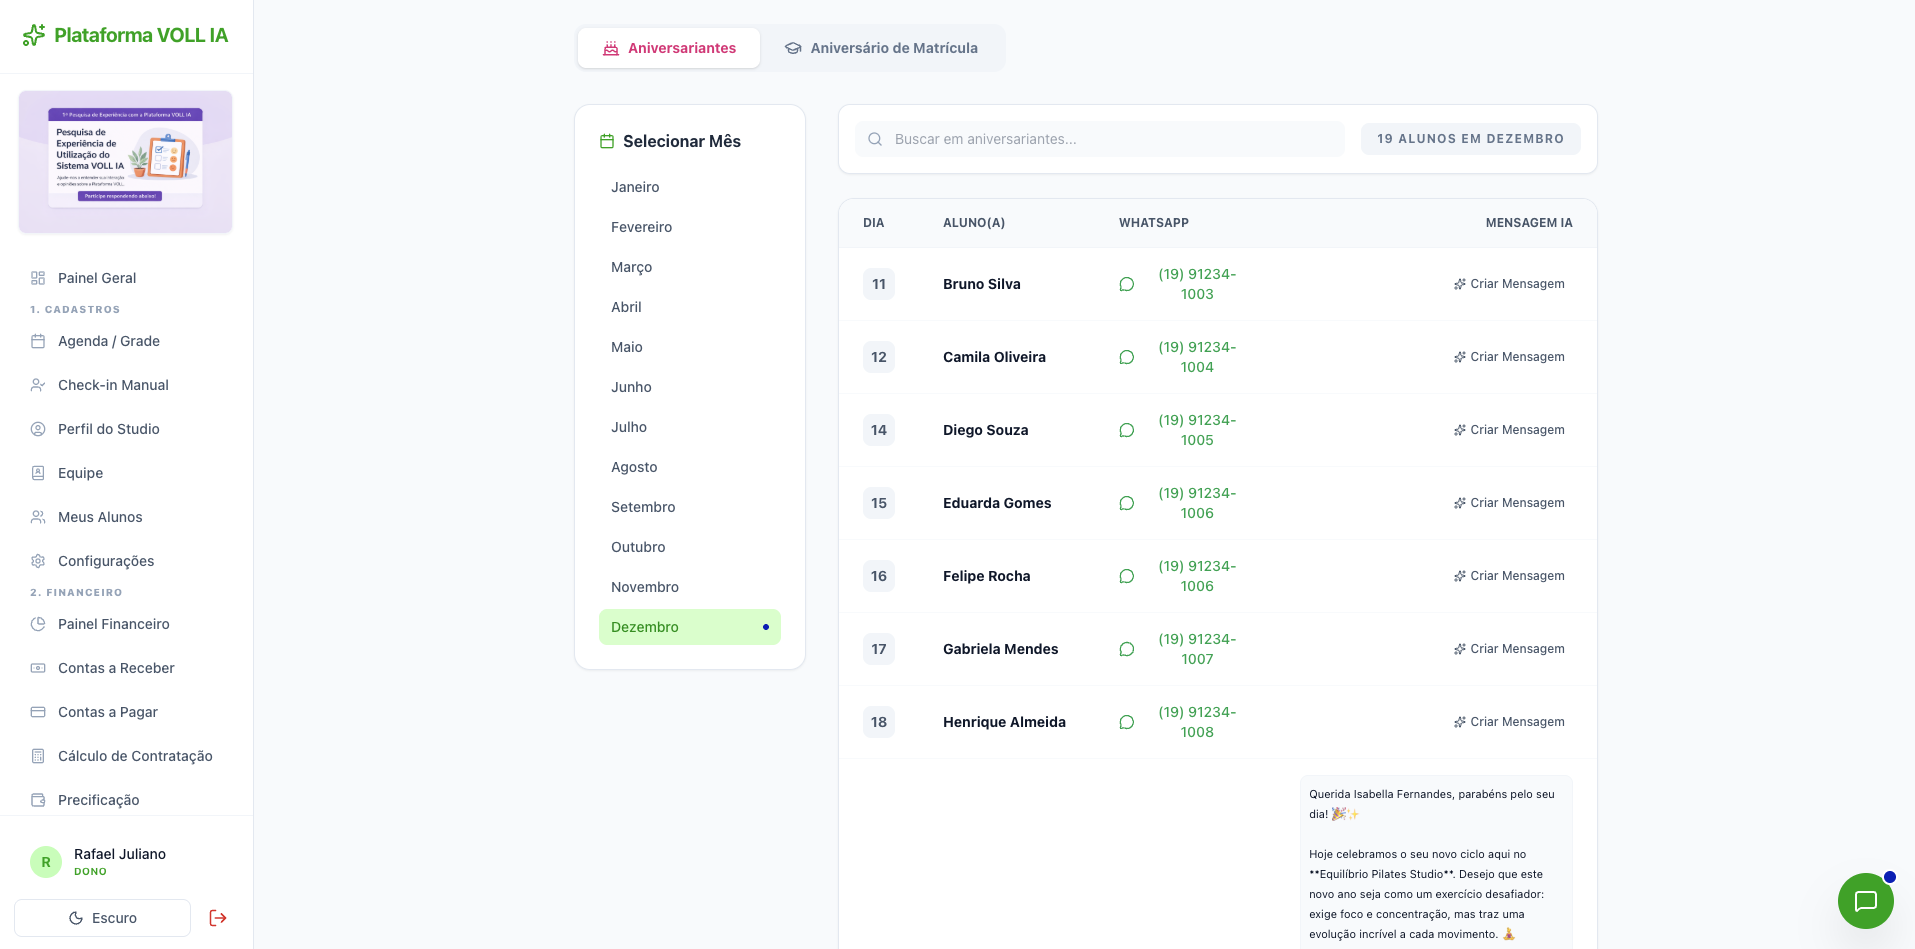1915x949 pixels.
Task: Open the green chat support bubble
Action: (x=1865, y=901)
